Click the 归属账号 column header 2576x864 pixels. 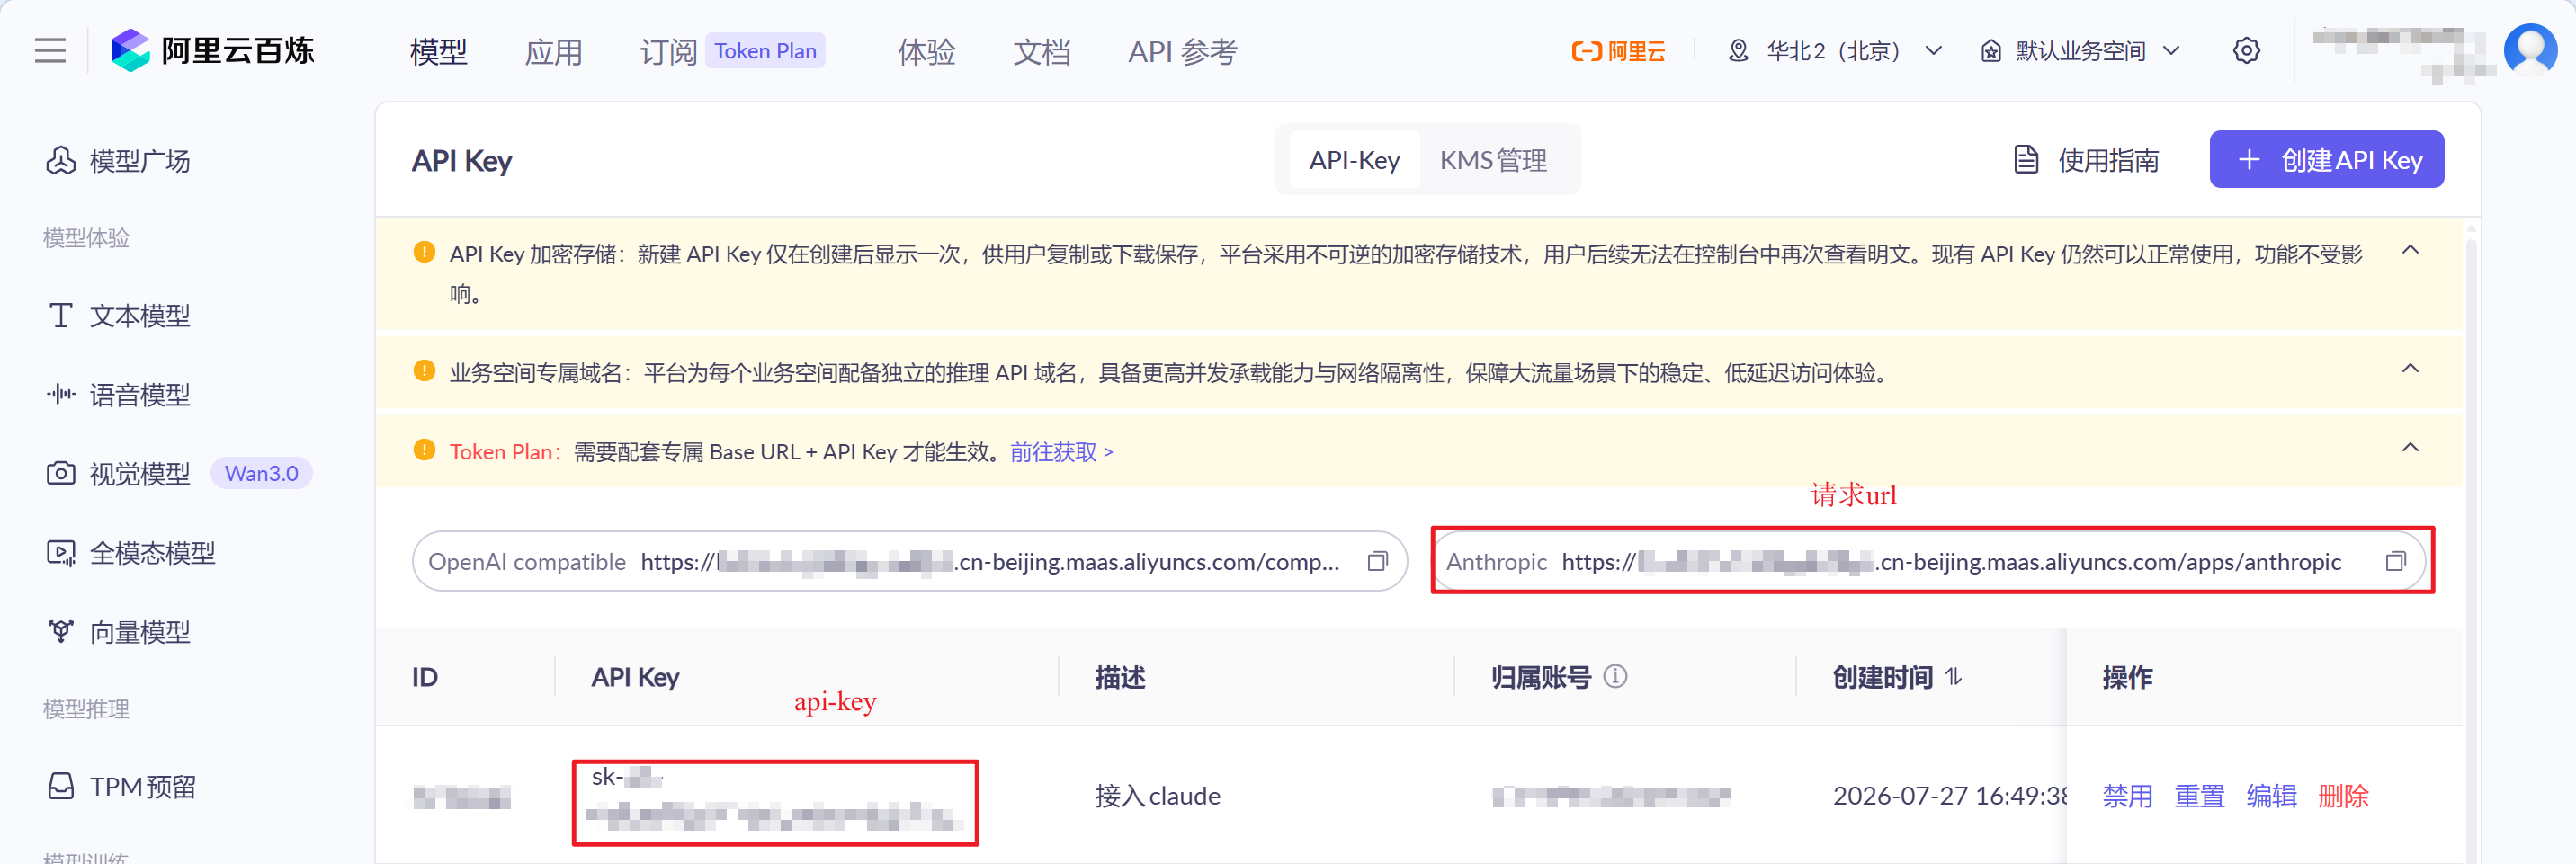pos(1540,677)
